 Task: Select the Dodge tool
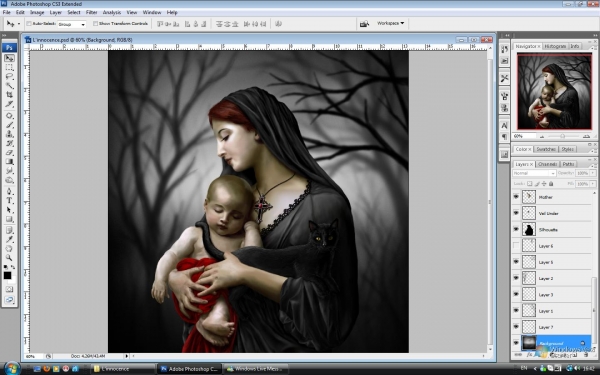[9, 180]
